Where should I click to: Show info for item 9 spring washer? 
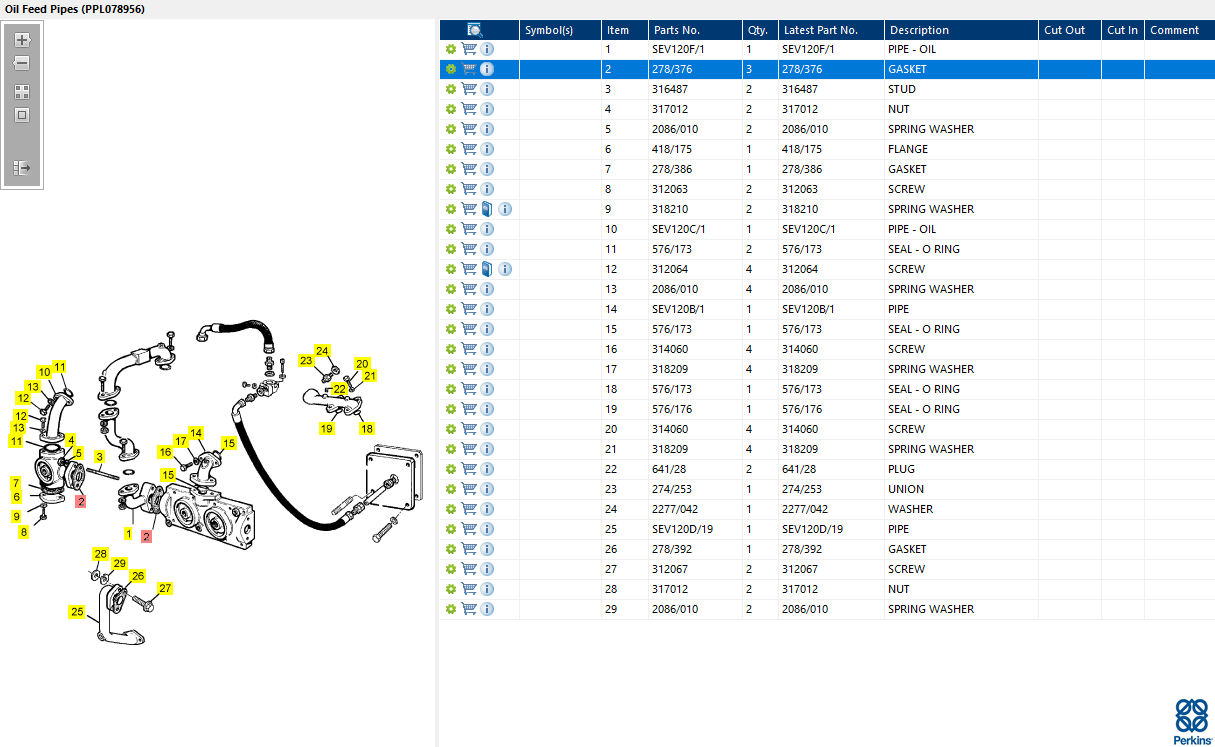505,209
